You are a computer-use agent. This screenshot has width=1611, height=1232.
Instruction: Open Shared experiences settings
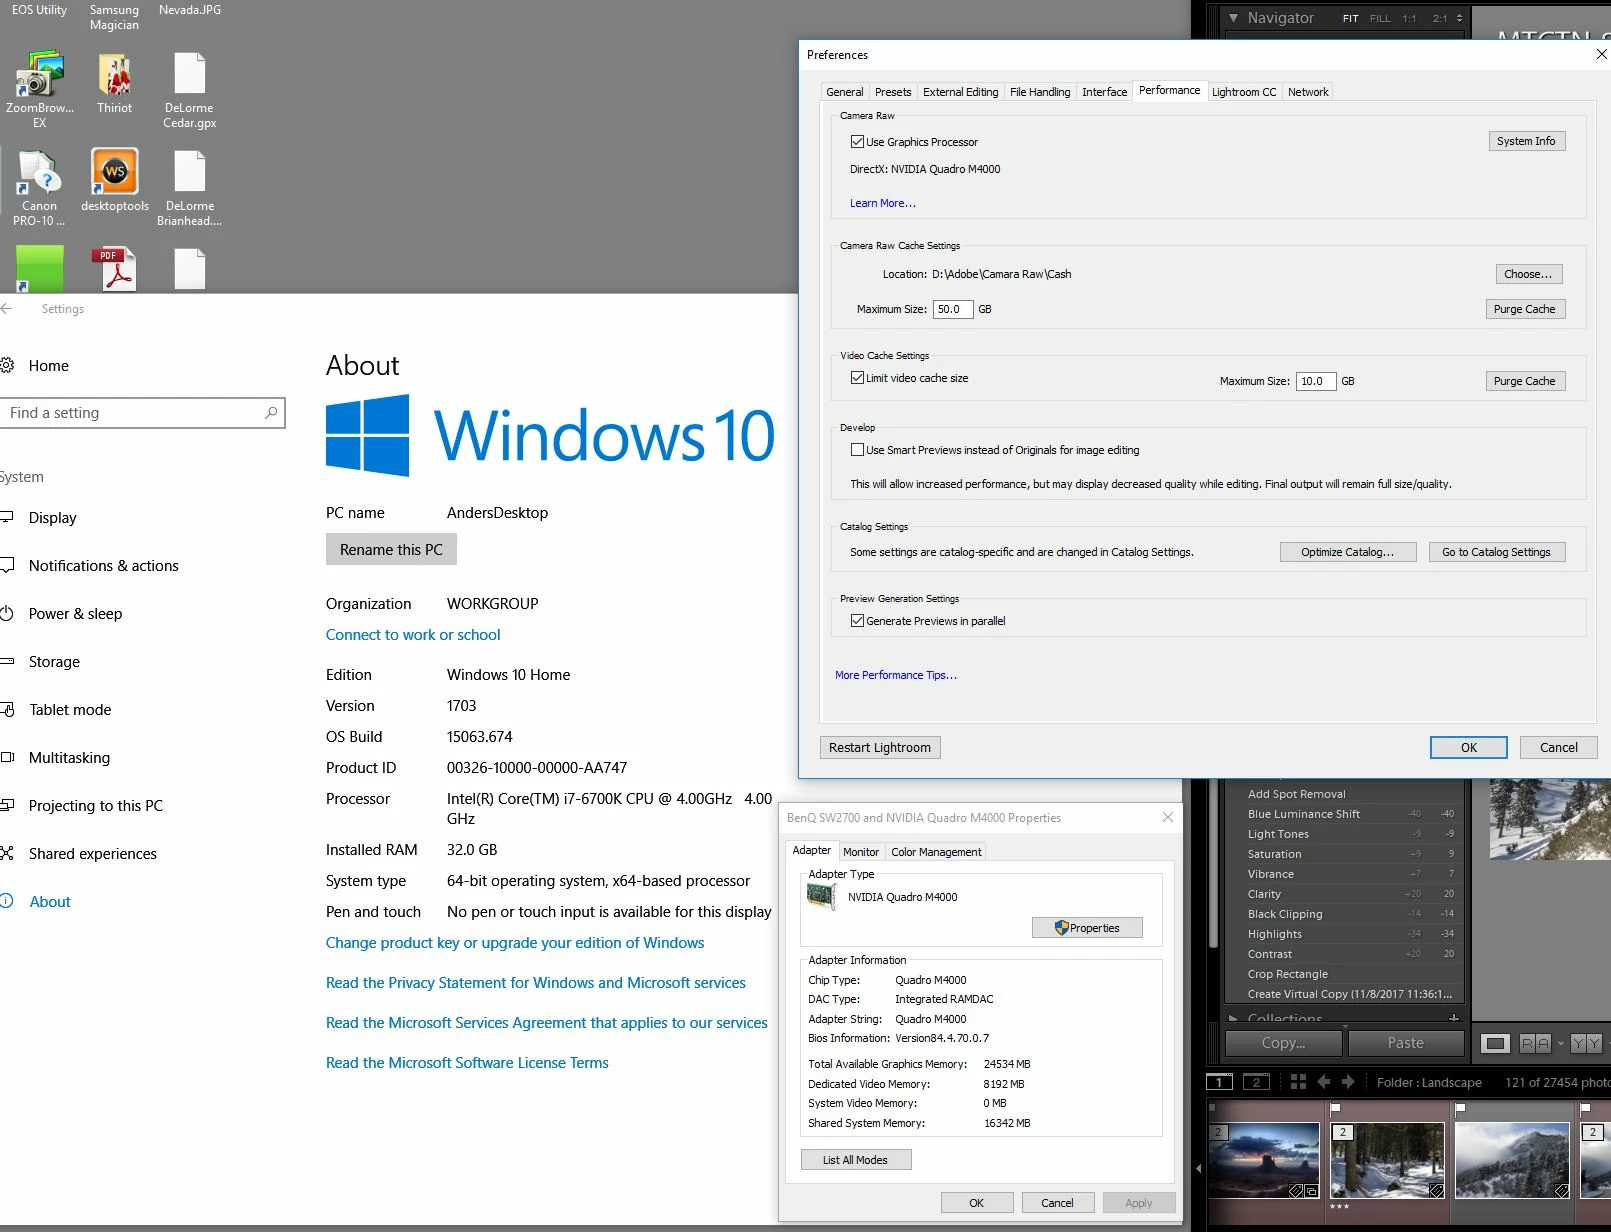(92, 854)
